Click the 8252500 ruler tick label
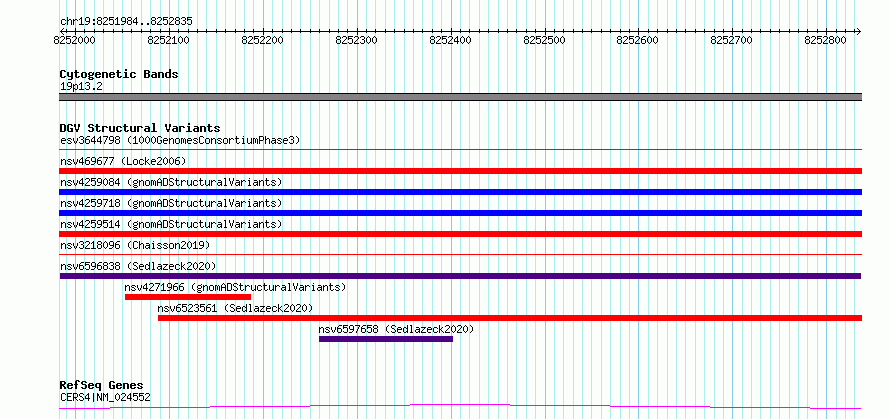890x419 pixels. [x=544, y=41]
